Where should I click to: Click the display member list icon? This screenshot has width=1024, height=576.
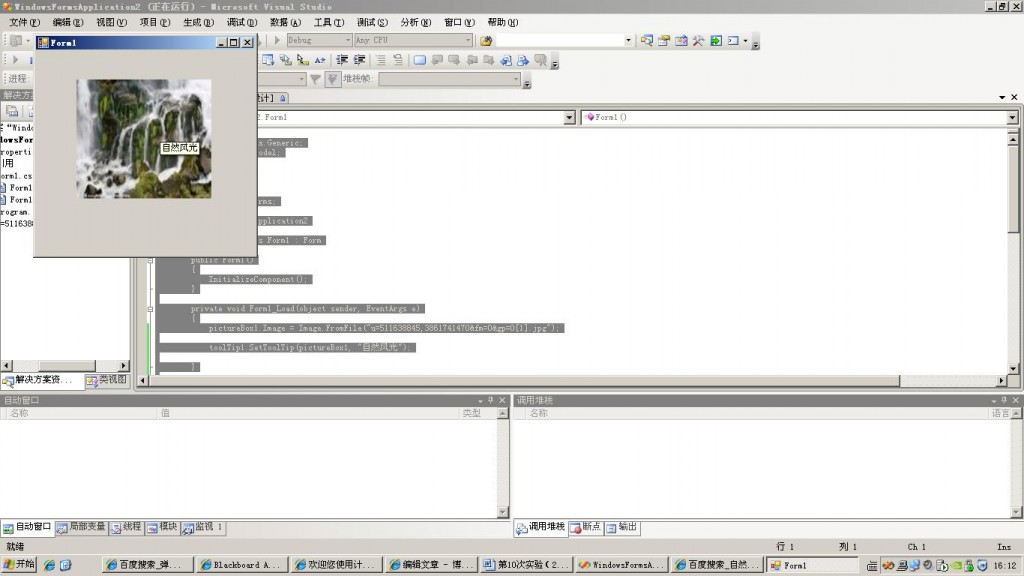pos(268,60)
